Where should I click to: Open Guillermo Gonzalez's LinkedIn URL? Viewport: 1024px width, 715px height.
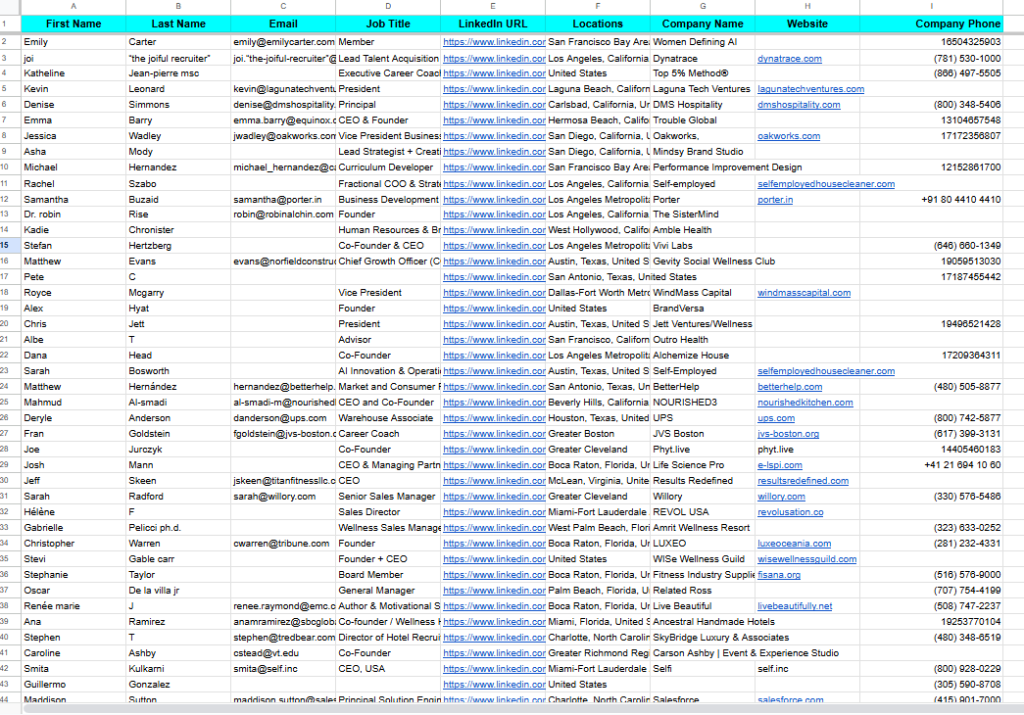pyautogui.click(x=494, y=684)
